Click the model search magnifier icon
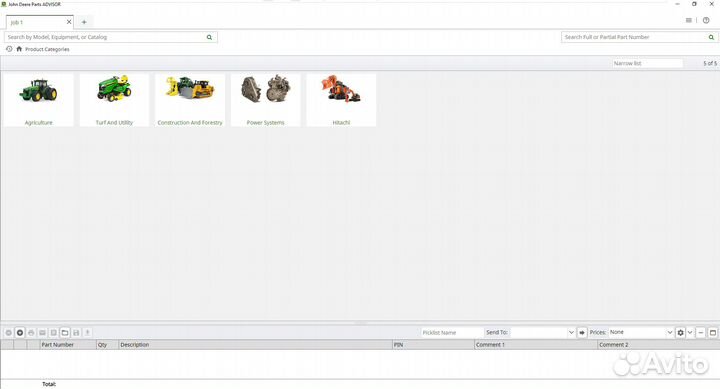This screenshot has width=720, height=389. pos(209,37)
